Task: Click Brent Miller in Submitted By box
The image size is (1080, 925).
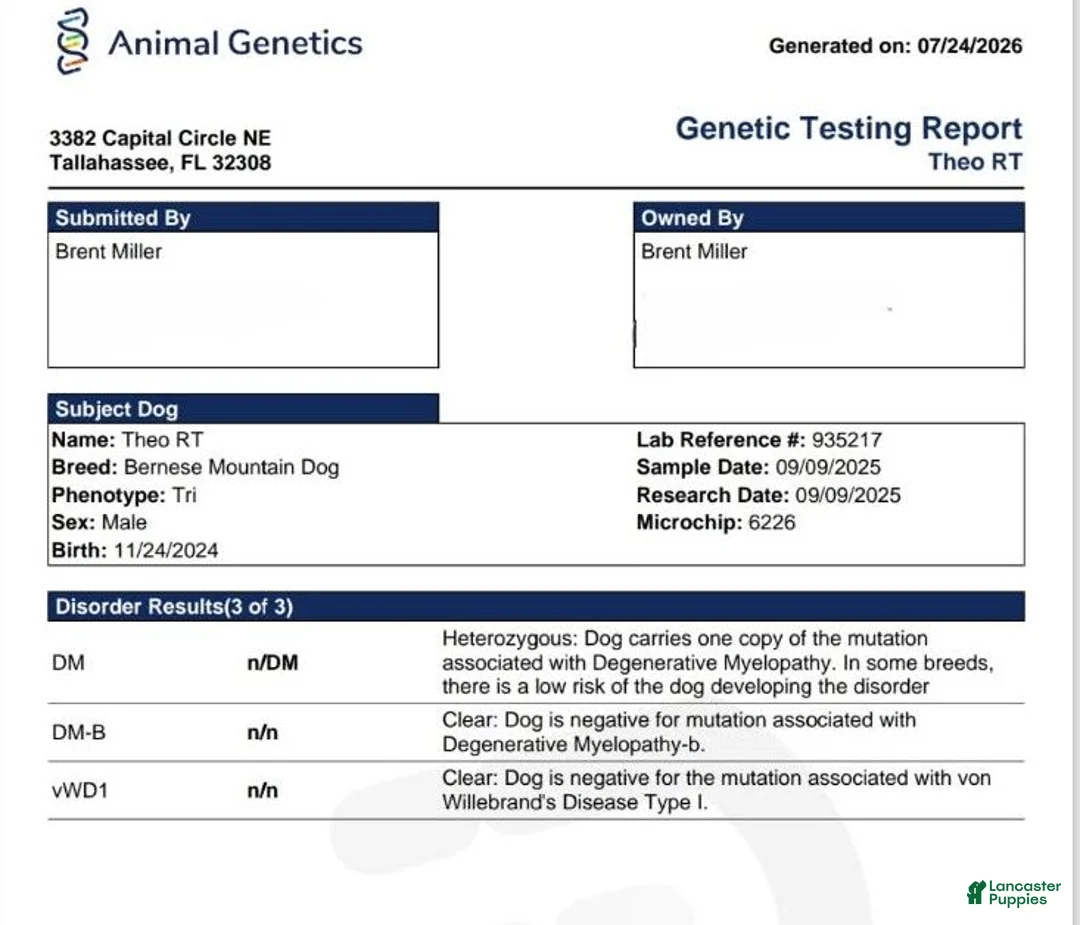Action: point(109,251)
